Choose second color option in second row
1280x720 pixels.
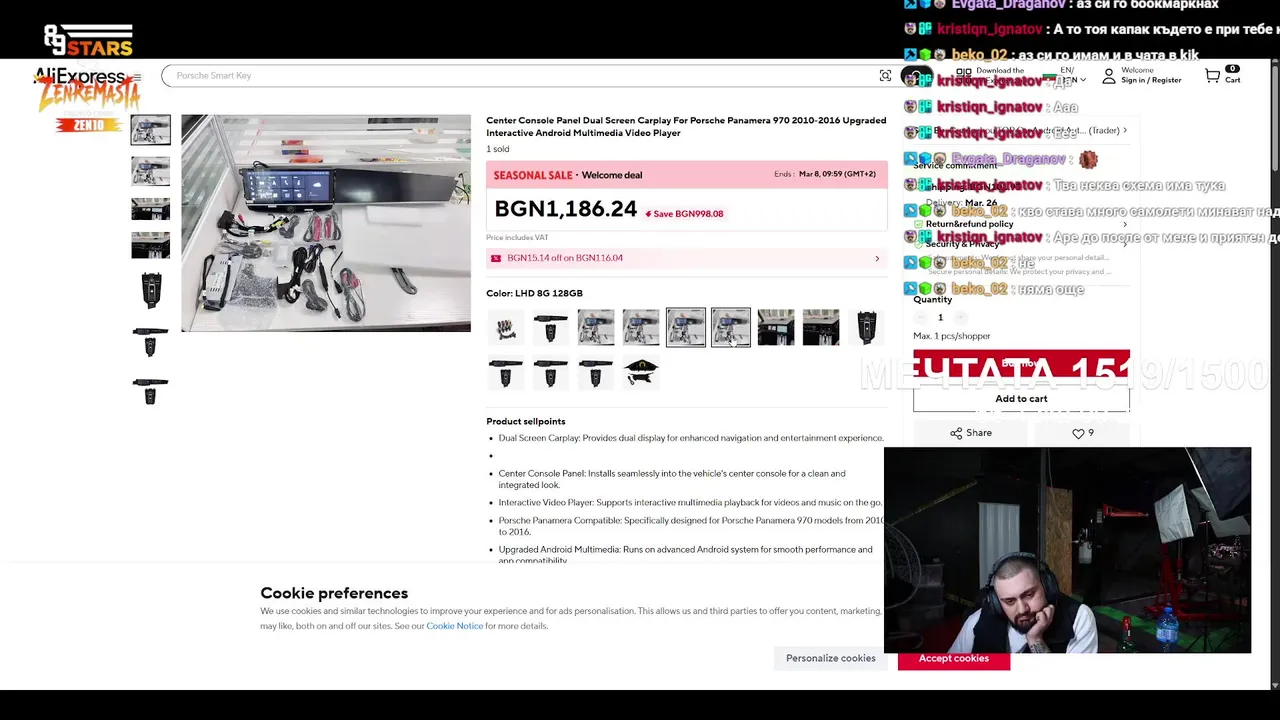tap(551, 372)
